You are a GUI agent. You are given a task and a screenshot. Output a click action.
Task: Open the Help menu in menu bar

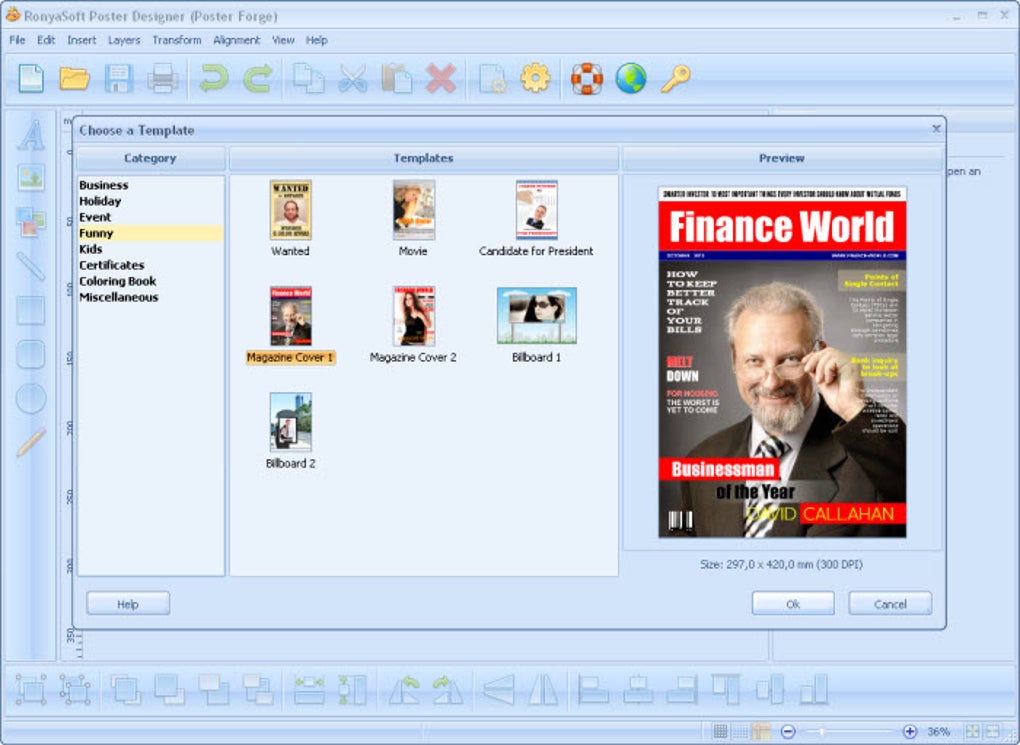pos(316,40)
